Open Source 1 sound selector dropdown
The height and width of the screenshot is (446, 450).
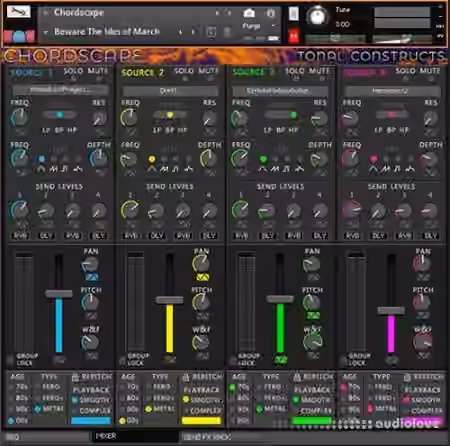60,90
